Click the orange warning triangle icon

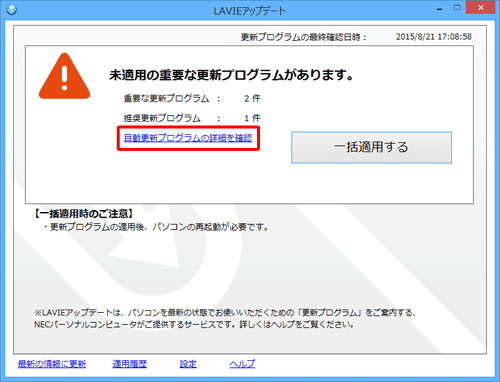(x=64, y=76)
